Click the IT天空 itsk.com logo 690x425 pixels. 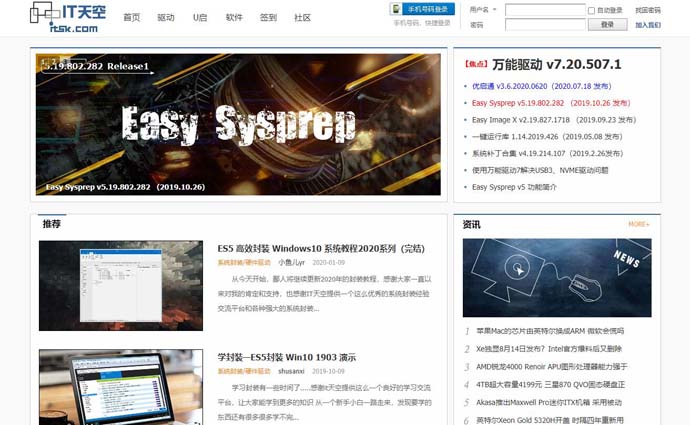(68, 17)
